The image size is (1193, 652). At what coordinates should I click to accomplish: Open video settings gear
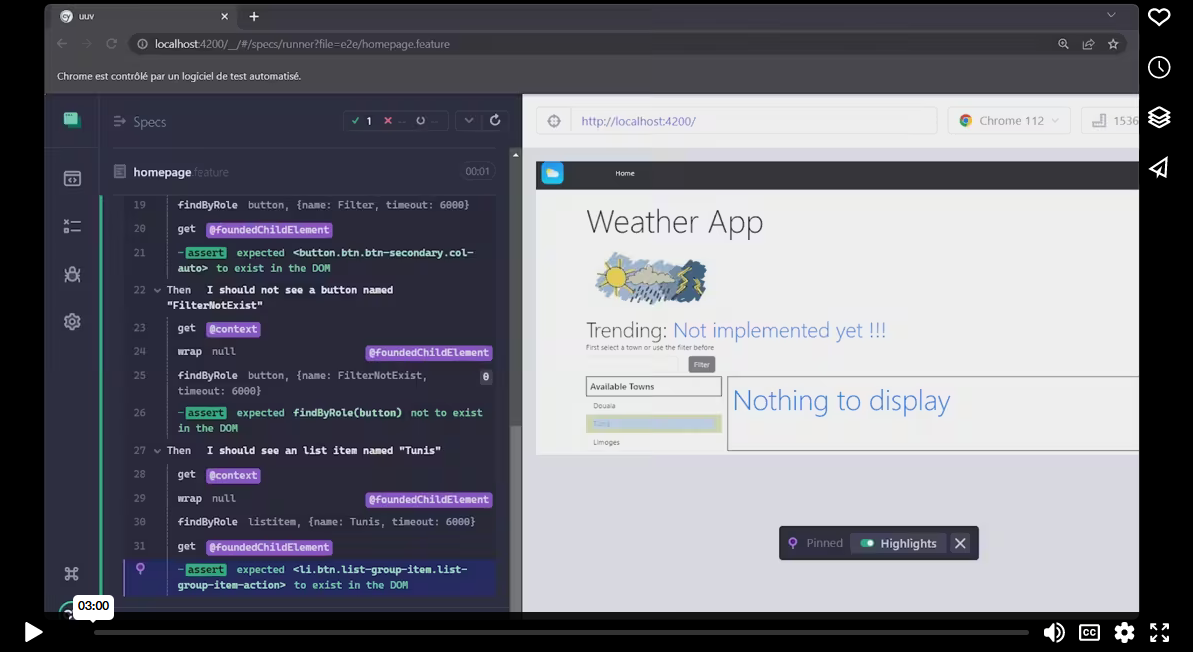(x=1124, y=632)
